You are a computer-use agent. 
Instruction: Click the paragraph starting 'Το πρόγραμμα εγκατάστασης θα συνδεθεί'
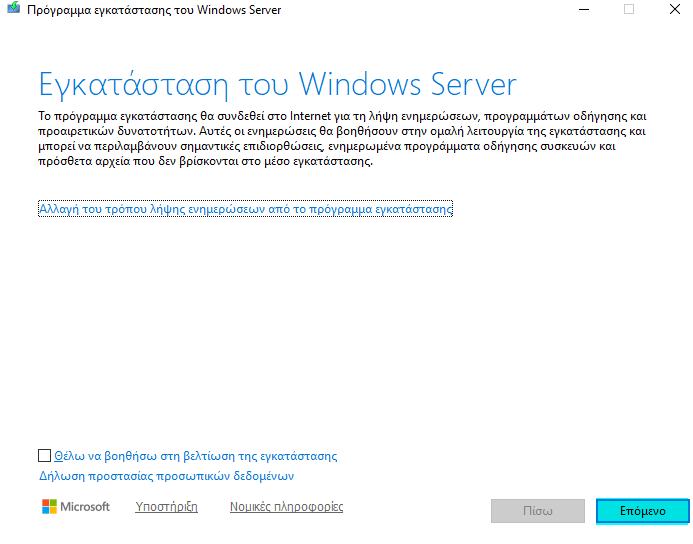[x=342, y=138]
